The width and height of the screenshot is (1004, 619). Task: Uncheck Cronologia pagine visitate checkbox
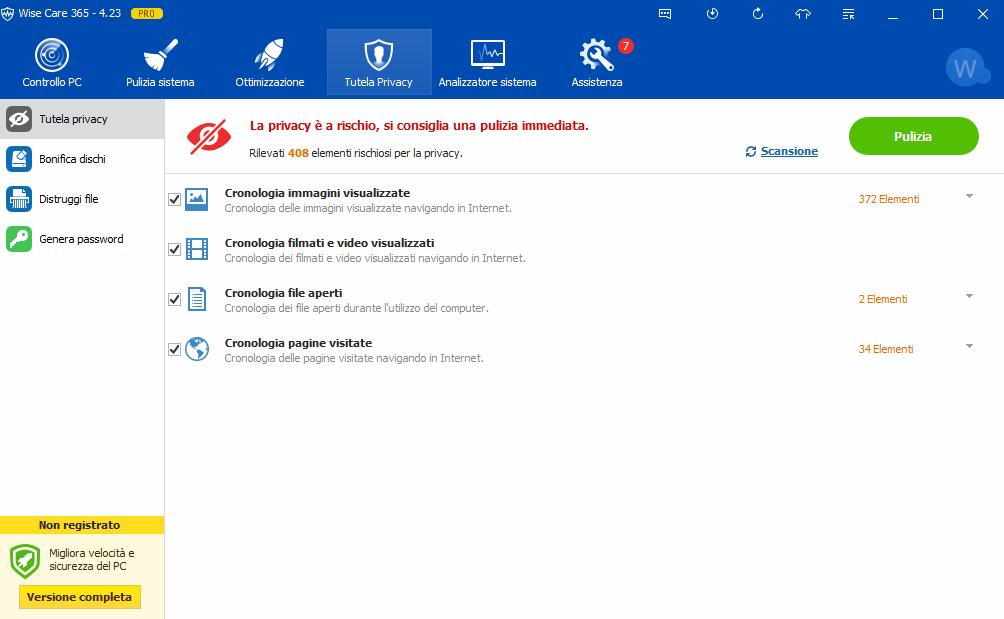174,349
